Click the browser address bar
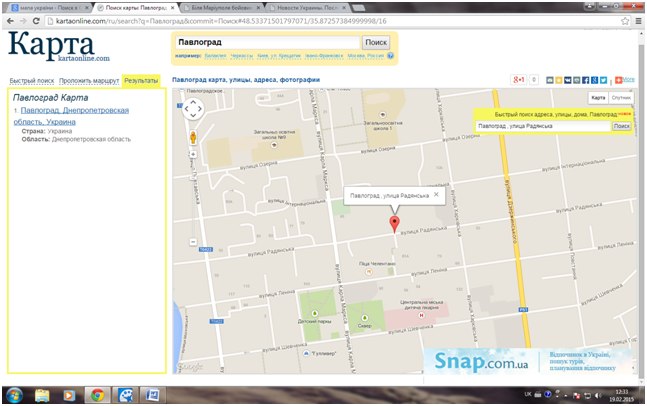Viewport: 647px width, 406px height. [332, 21]
